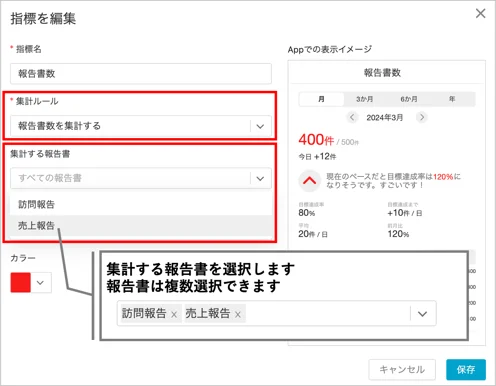This screenshot has height=386, width=496.
Task: Click the 今日 +12件 text
Action: tap(317, 157)
